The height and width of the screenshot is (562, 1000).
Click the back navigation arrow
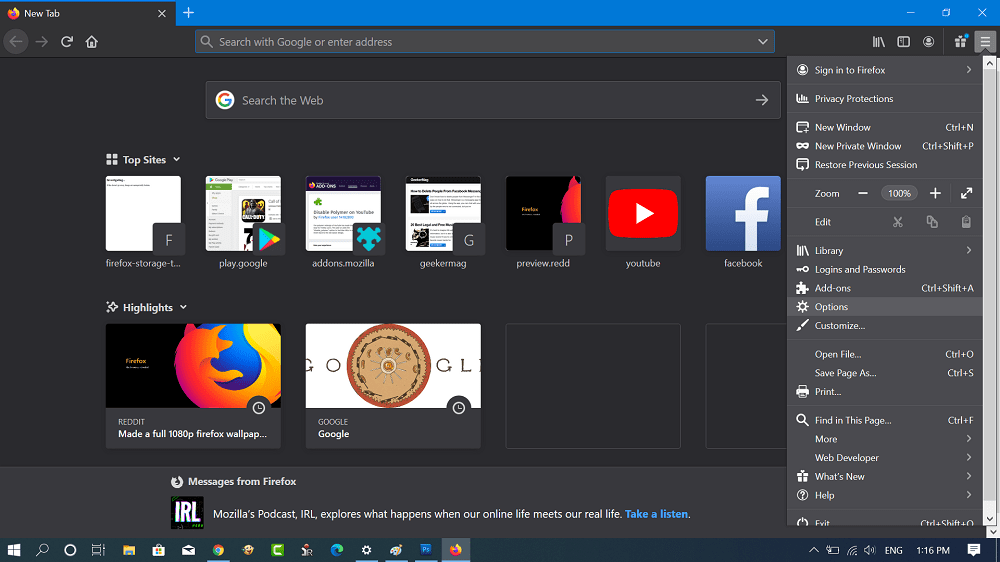tap(16, 42)
